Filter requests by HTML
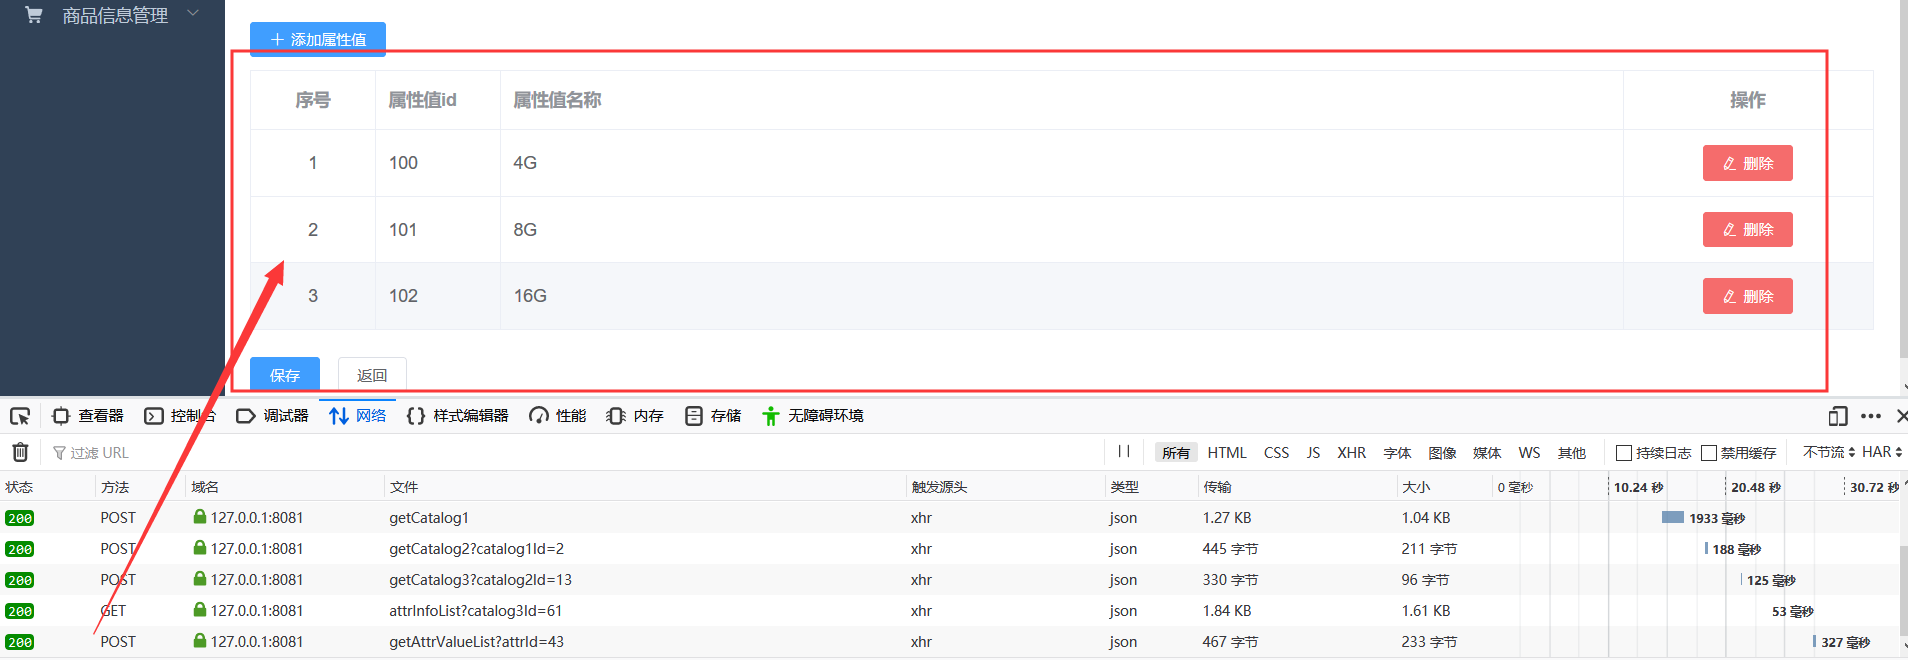Viewport: 1908px width, 660px height. coord(1227,453)
